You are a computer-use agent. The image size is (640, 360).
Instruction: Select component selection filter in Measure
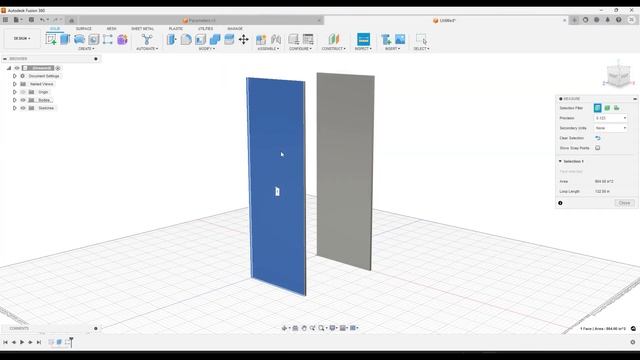[x=616, y=108]
